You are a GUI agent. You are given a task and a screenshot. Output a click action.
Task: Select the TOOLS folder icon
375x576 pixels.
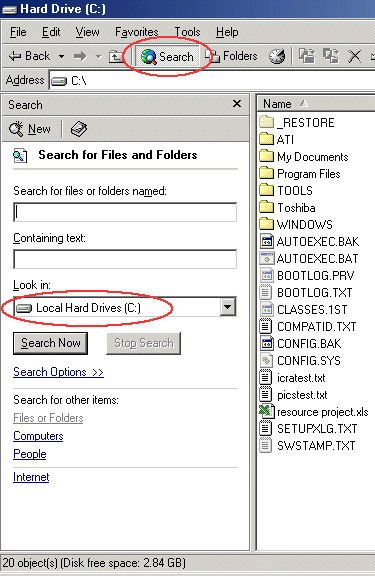[266, 190]
